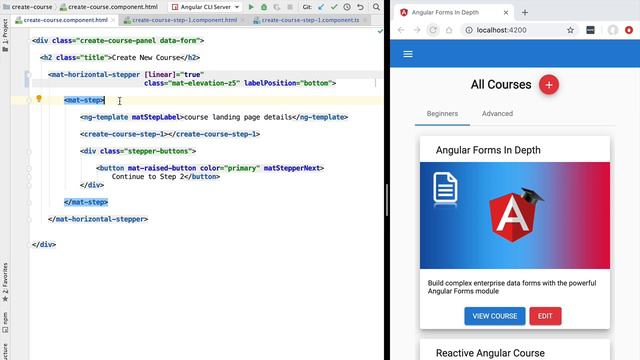Click the [linear] binding in code
Screen dimensions: 640x360
point(160,75)
